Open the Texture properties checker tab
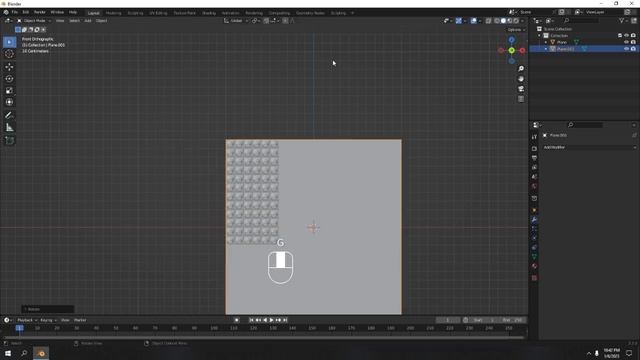The image size is (640, 360). pyautogui.click(x=534, y=278)
